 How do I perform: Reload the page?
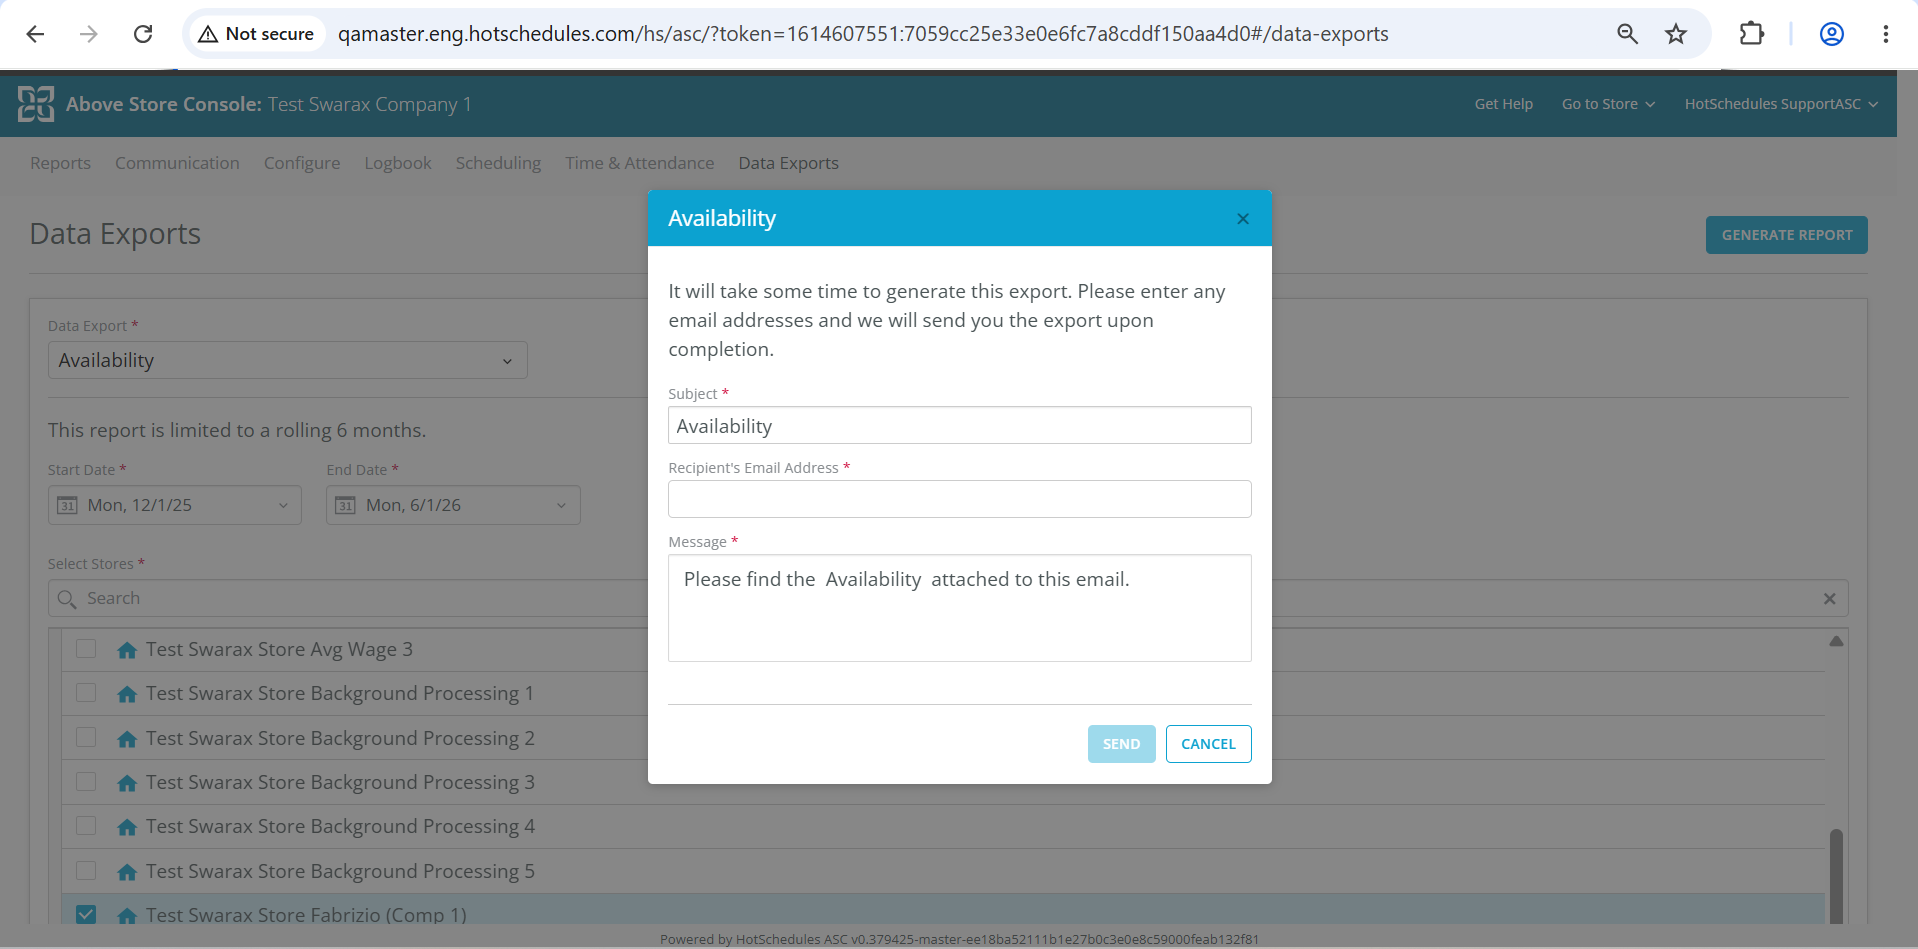click(x=143, y=34)
